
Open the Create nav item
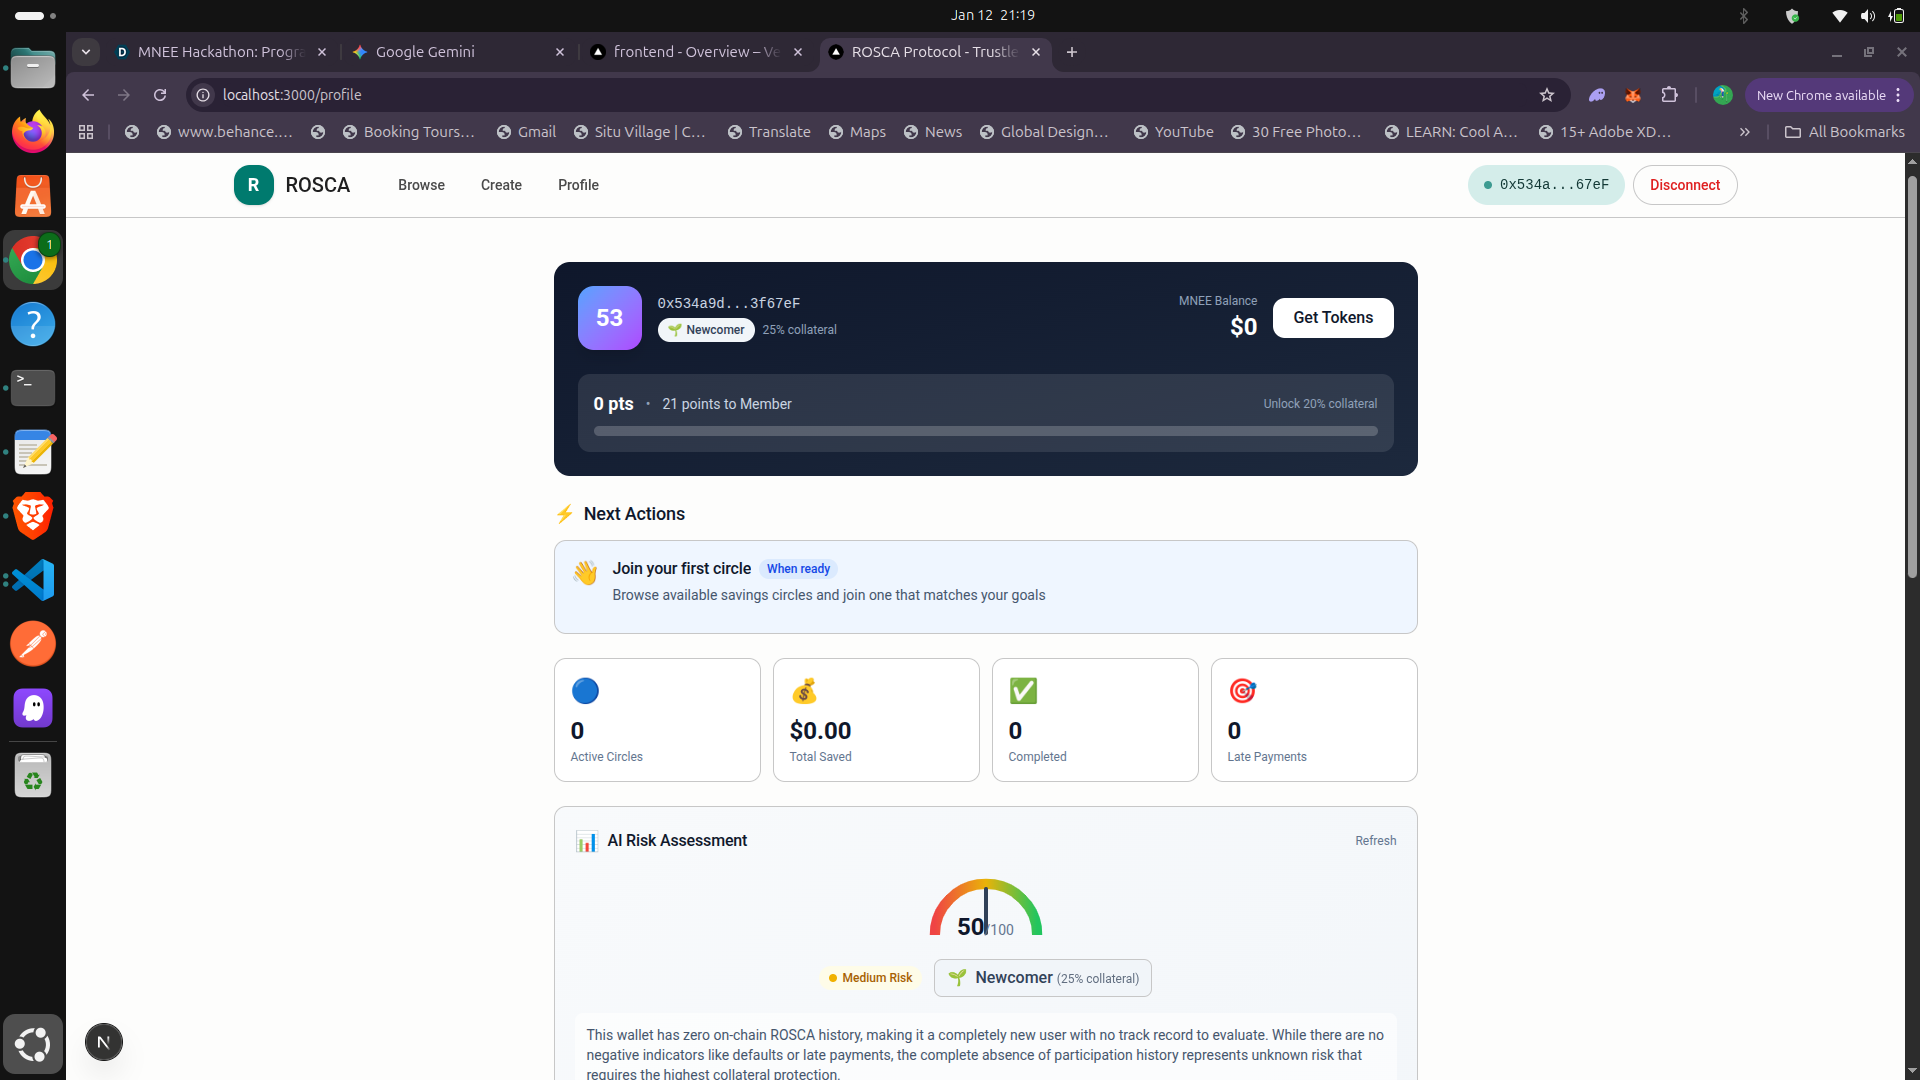pyautogui.click(x=501, y=185)
